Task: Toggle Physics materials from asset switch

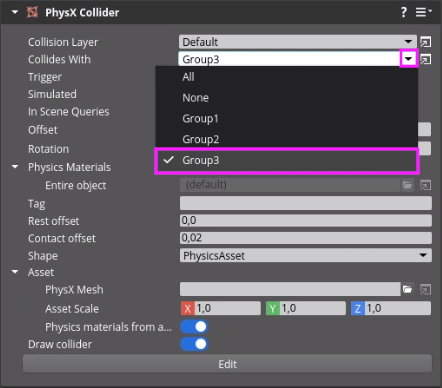Action: (194, 327)
